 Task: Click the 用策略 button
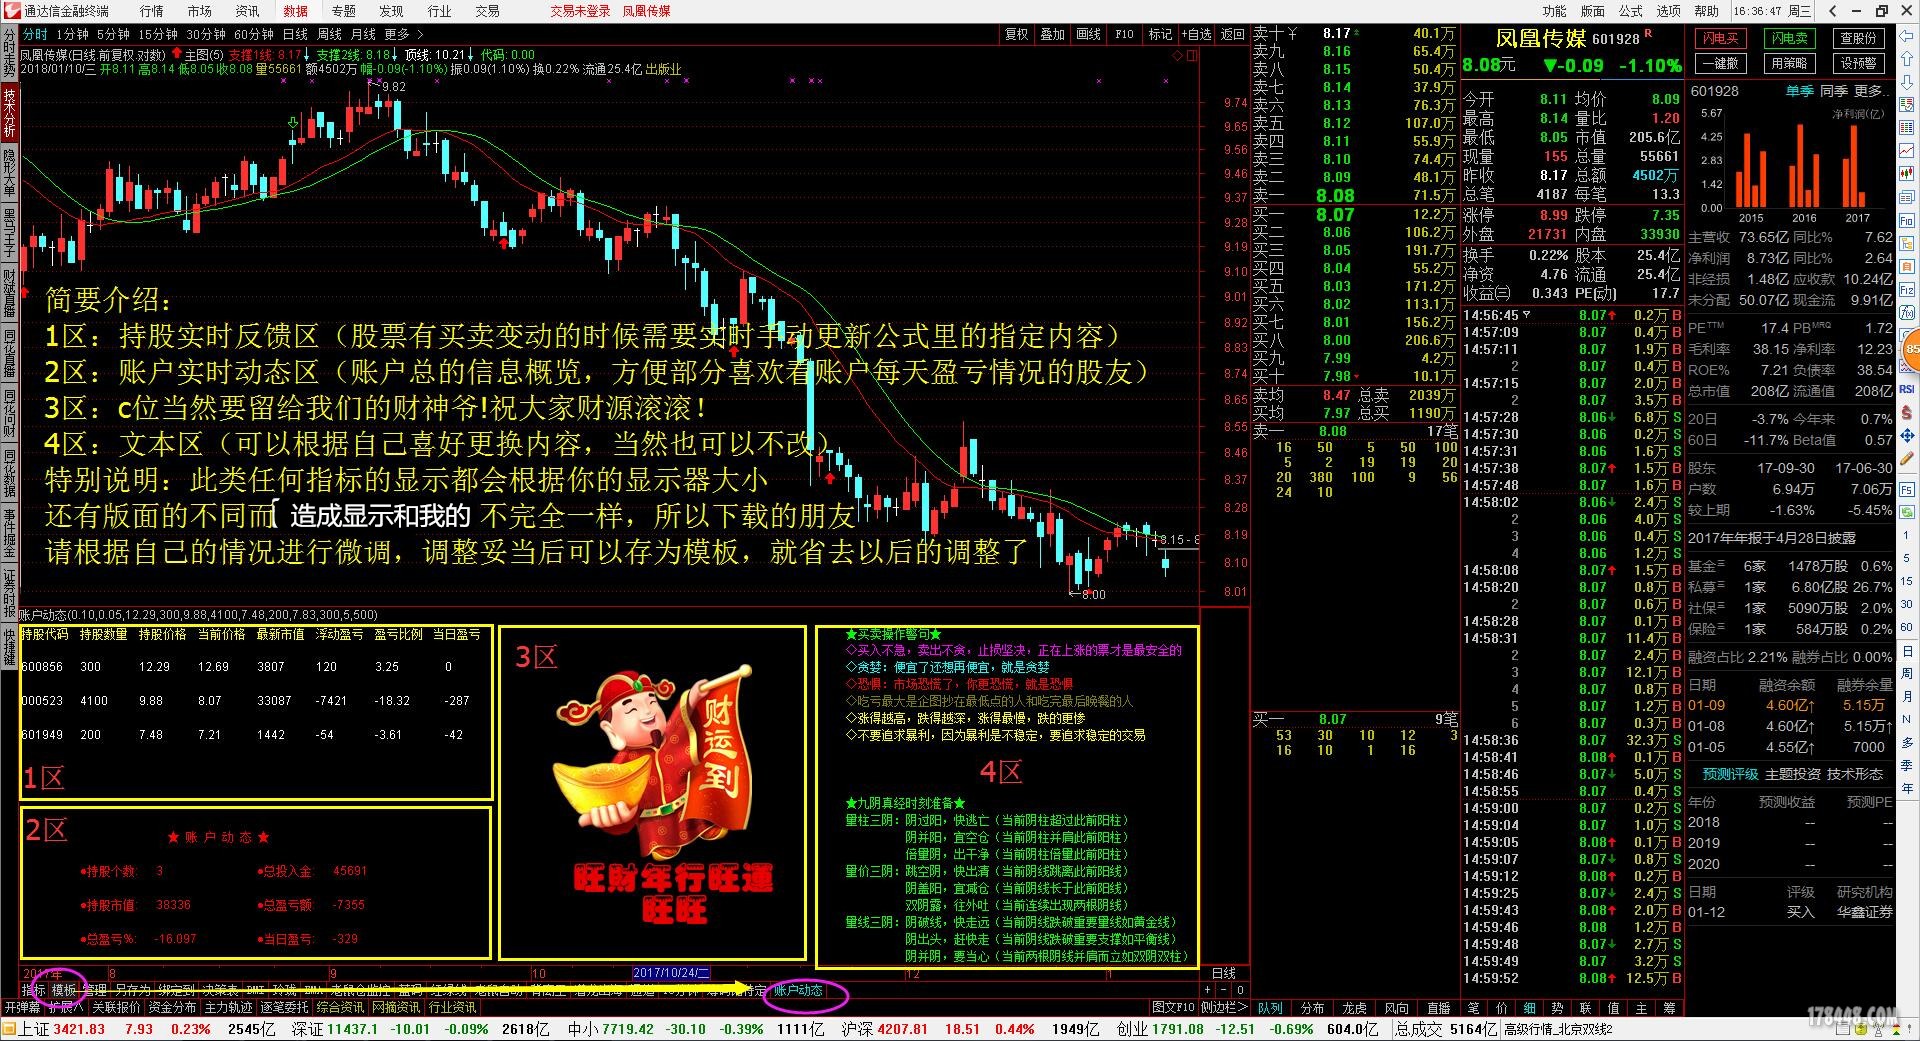click(x=1790, y=63)
